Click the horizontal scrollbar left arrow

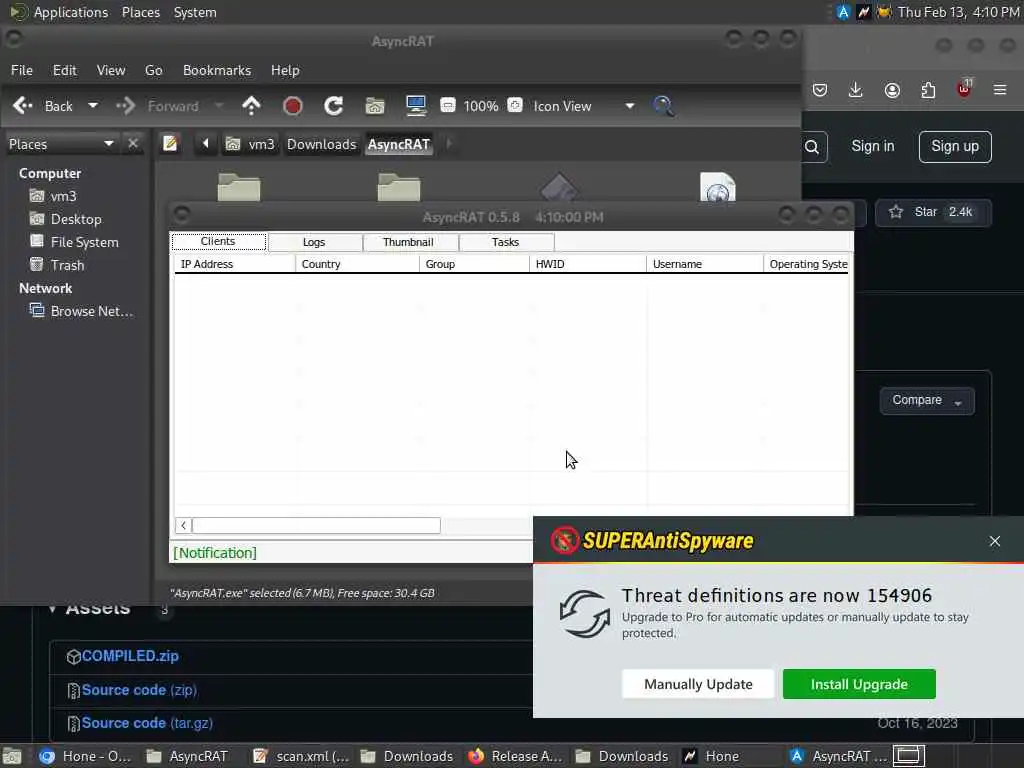pyautogui.click(x=184, y=525)
